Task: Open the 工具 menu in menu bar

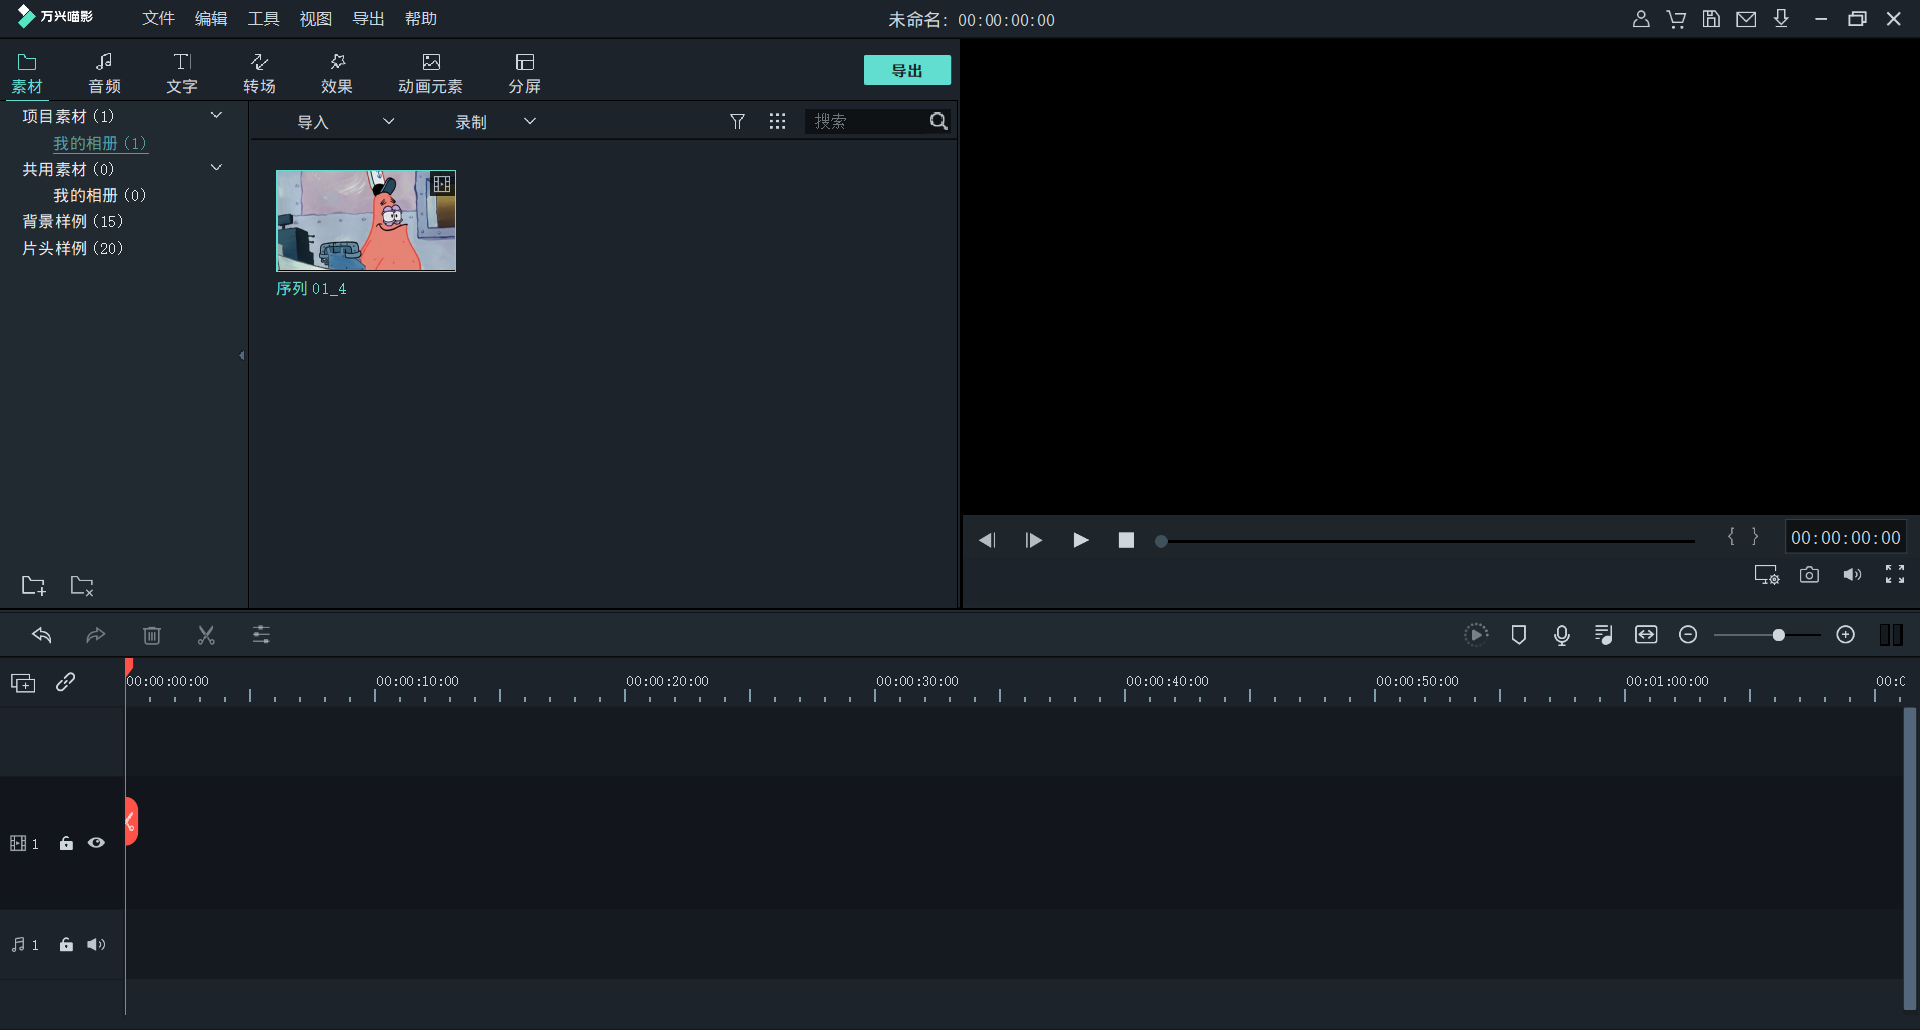Action: click(263, 19)
